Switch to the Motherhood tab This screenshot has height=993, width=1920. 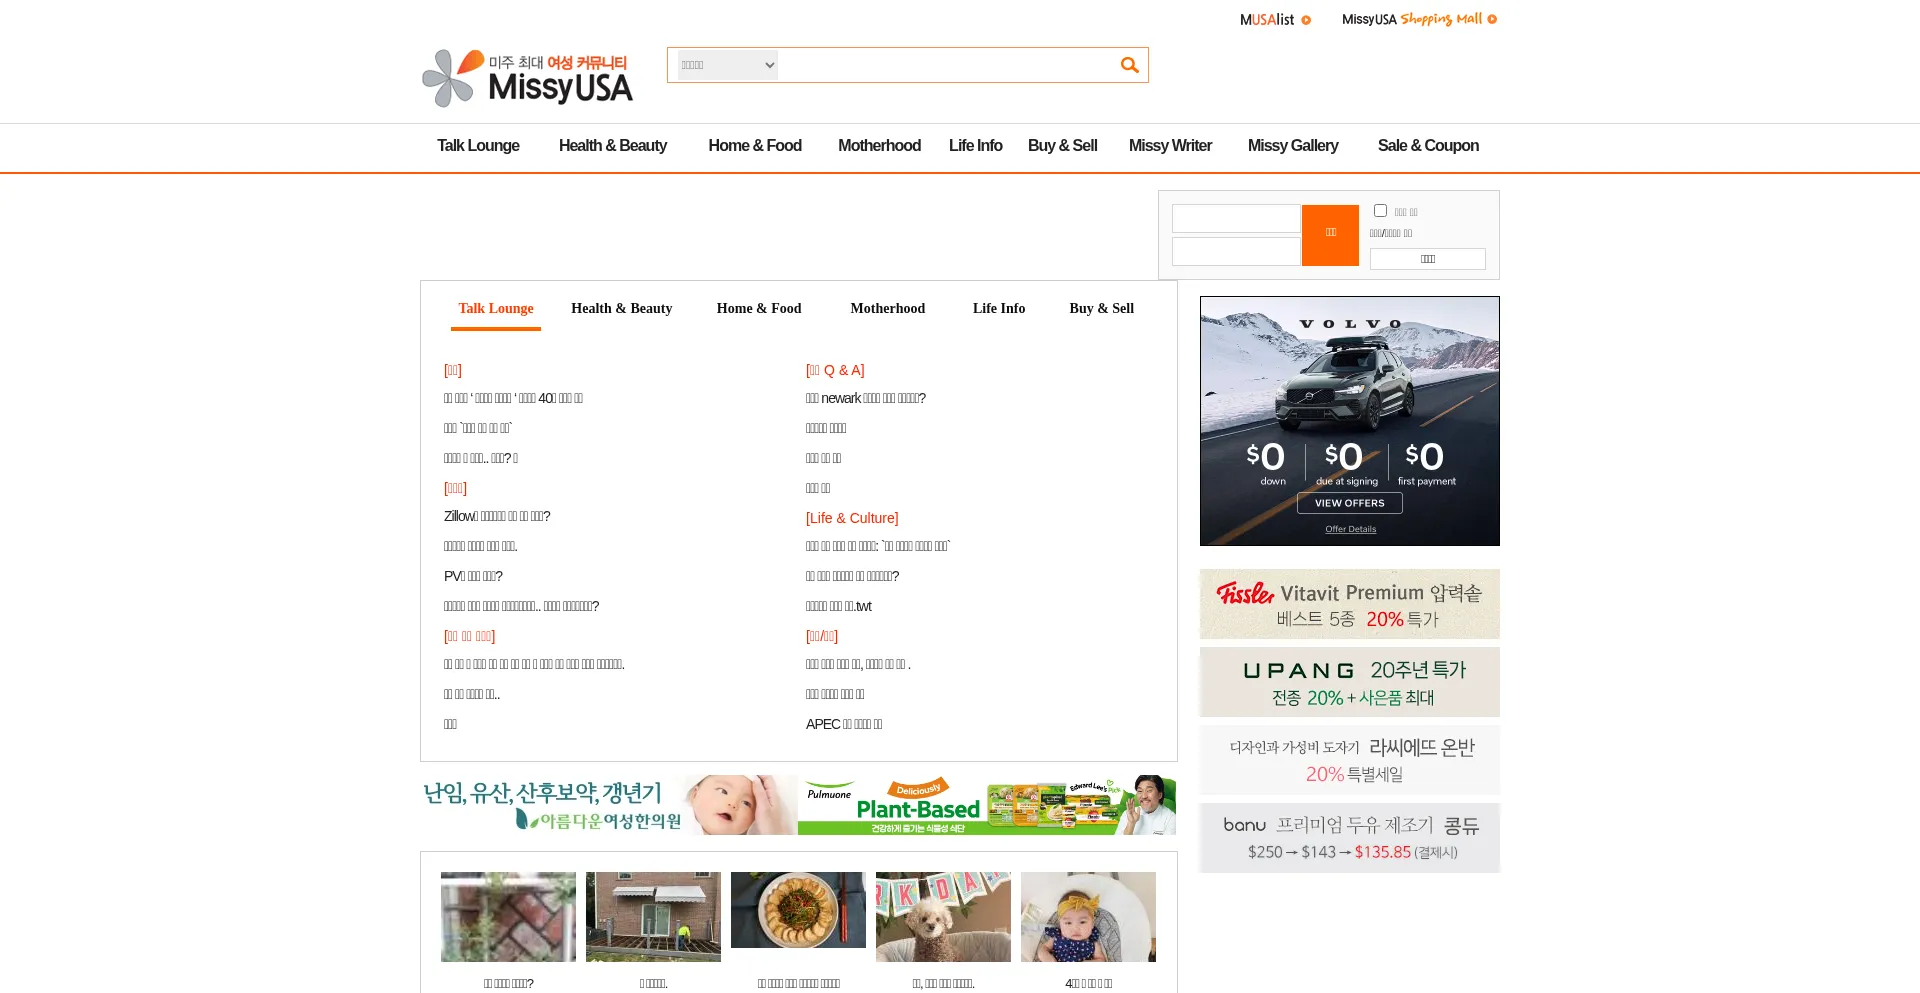pos(887,309)
